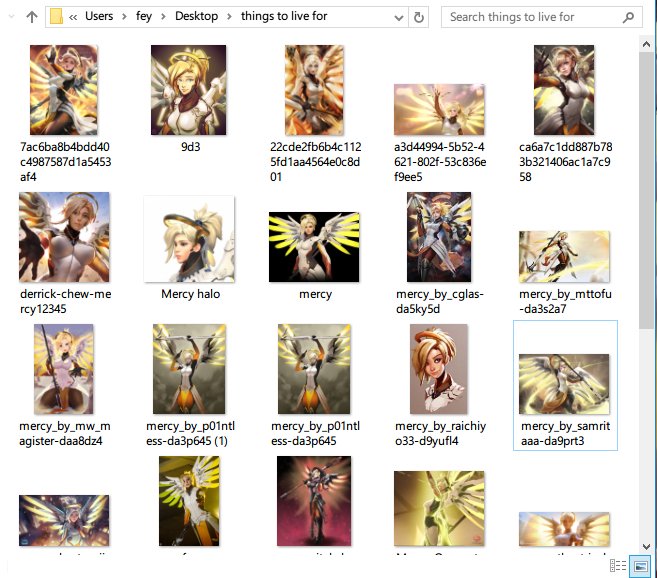This screenshot has width=657, height=578.
Task: Click the scrollbar up arrow
Action: (x=646, y=44)
